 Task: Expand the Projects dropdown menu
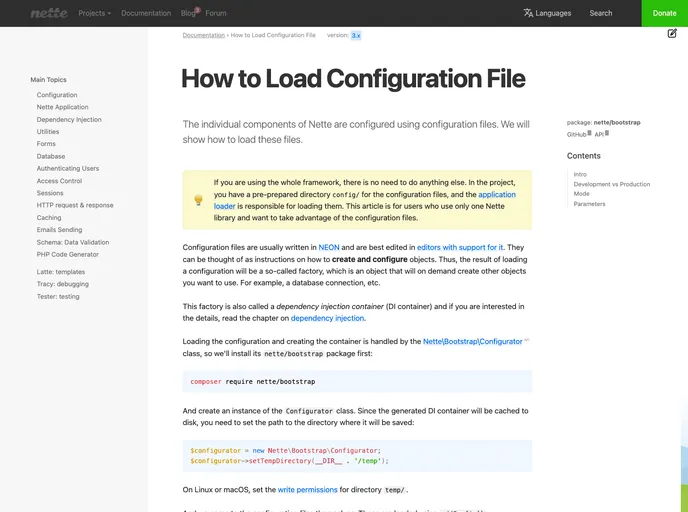[94, 13]
